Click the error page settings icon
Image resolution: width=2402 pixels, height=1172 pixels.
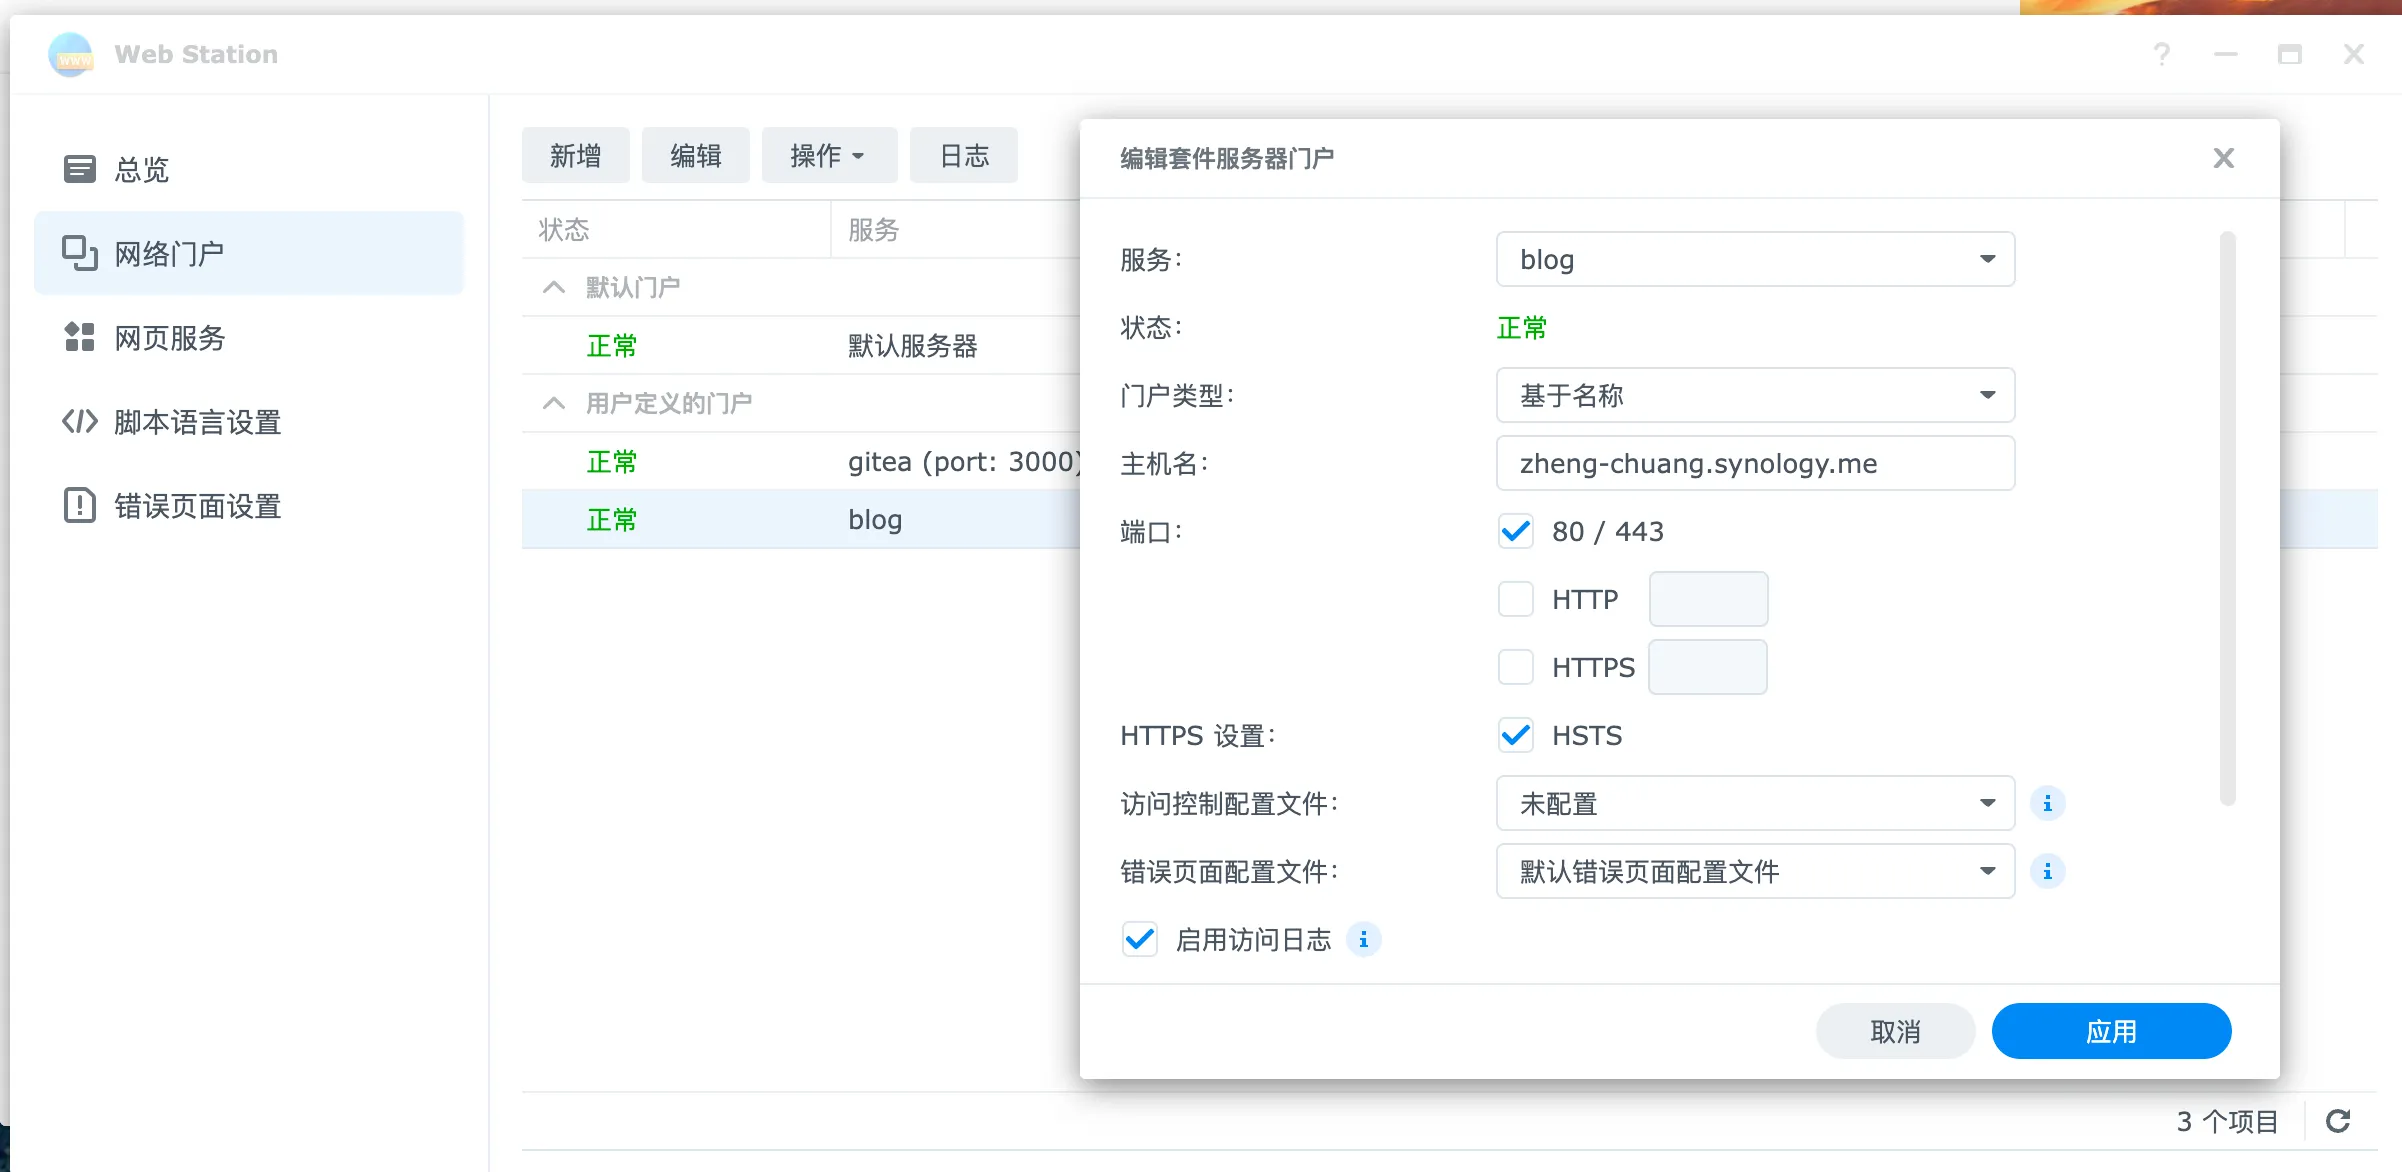click(79, 506)
